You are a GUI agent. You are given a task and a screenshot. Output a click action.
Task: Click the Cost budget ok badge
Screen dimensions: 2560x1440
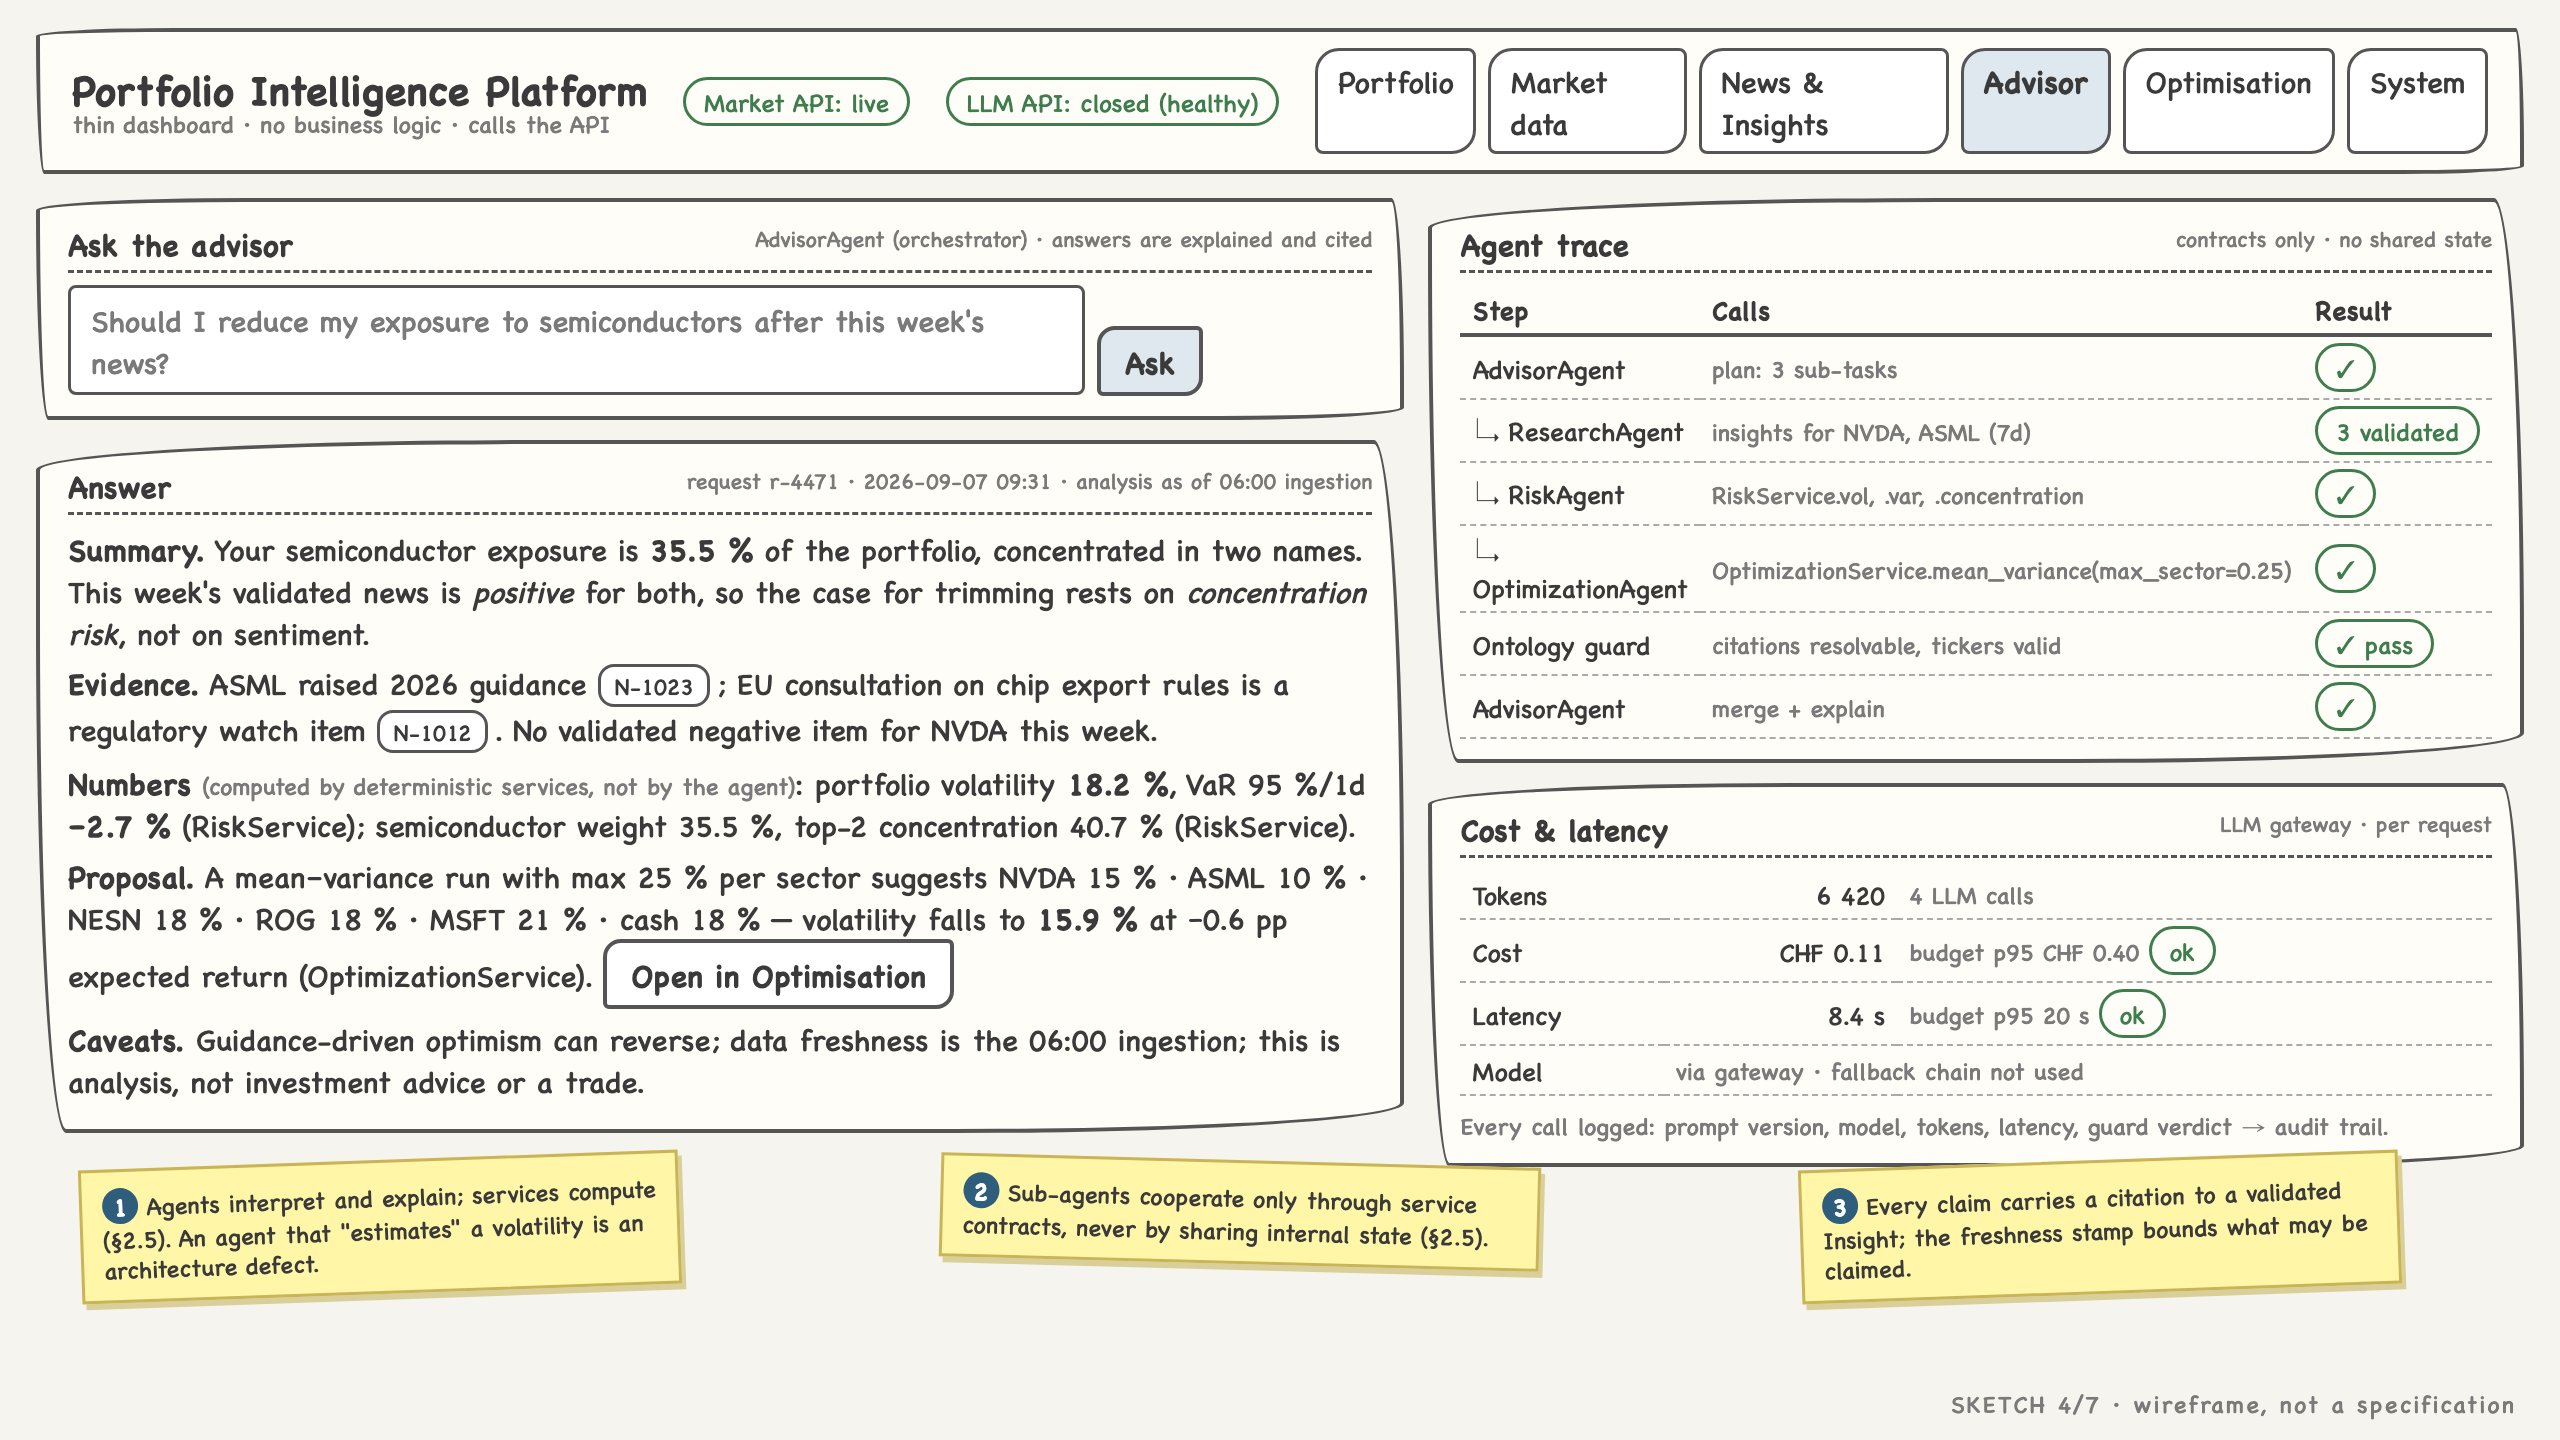(2181, 952)
